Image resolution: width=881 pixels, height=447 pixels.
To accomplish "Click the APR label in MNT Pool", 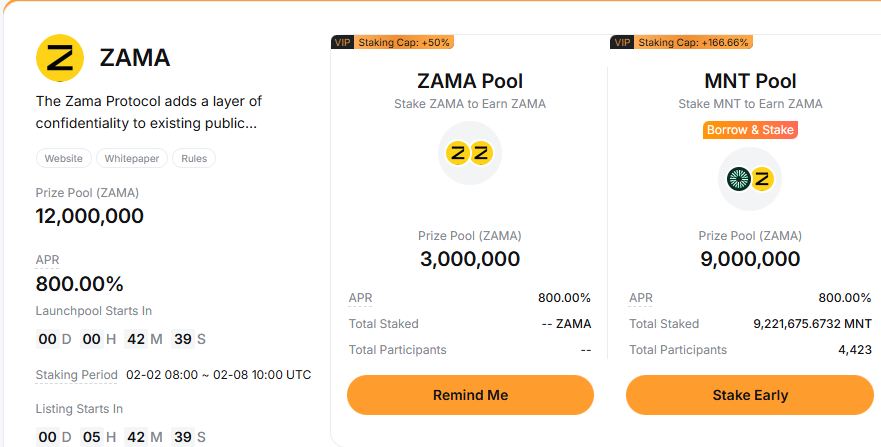I will [x=641, y=298].
